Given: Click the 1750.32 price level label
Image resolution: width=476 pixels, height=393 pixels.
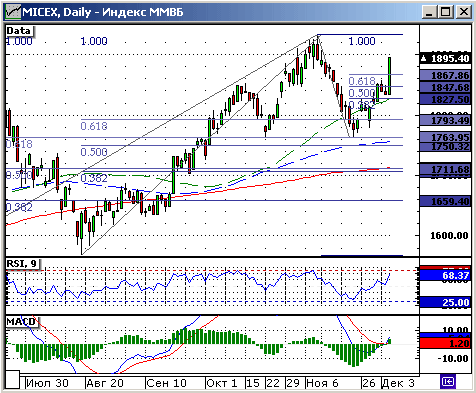Looking at the screenshot, I should (x=445, y=147).
